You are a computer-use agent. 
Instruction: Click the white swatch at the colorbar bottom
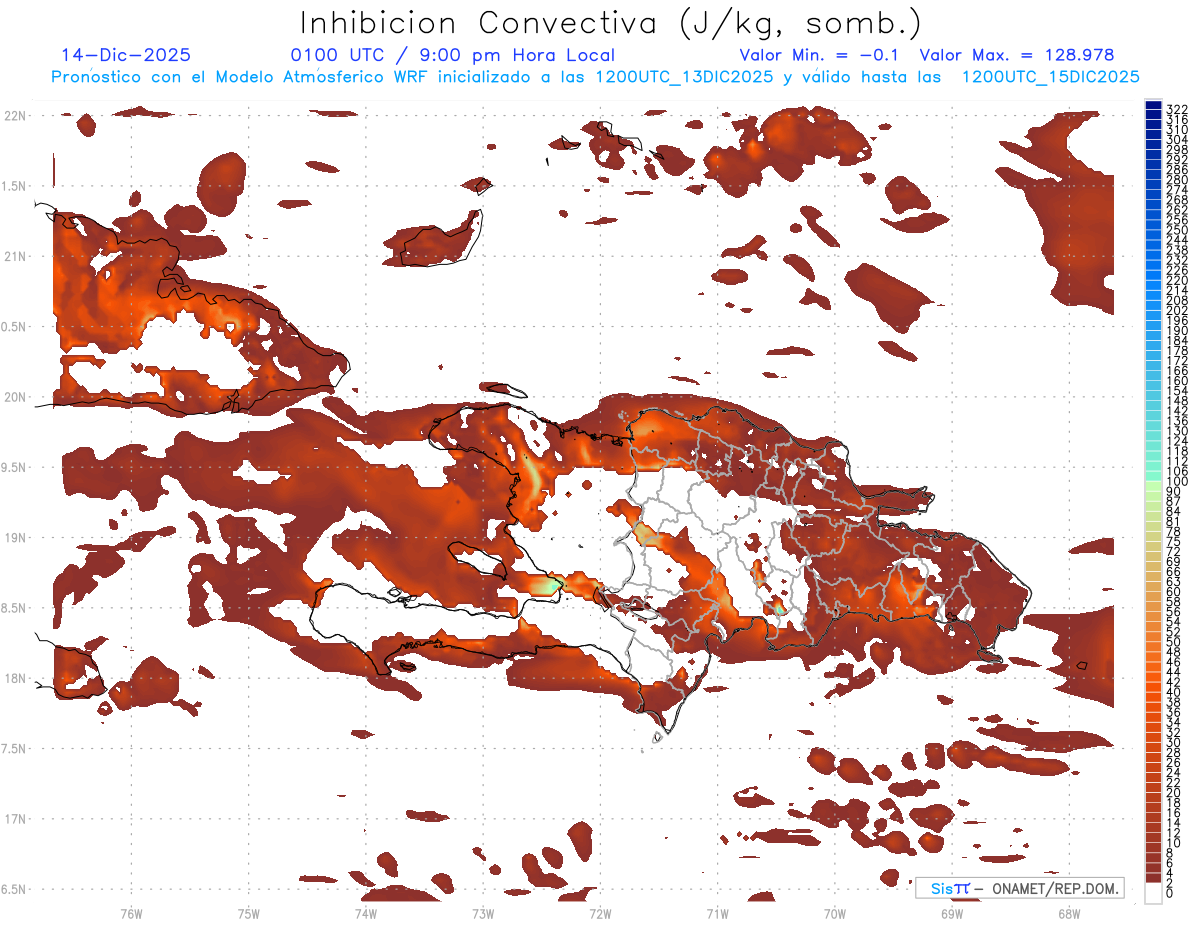point(1153,893)
